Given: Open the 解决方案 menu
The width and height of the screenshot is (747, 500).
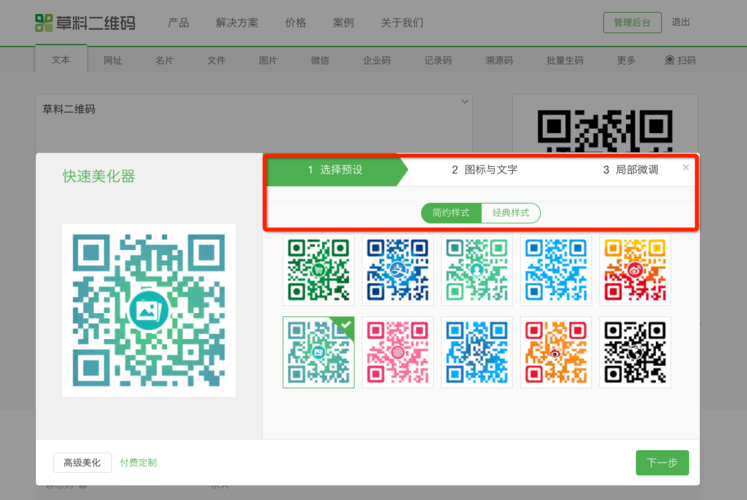Looking at the screenshot, I should point(237,23).
